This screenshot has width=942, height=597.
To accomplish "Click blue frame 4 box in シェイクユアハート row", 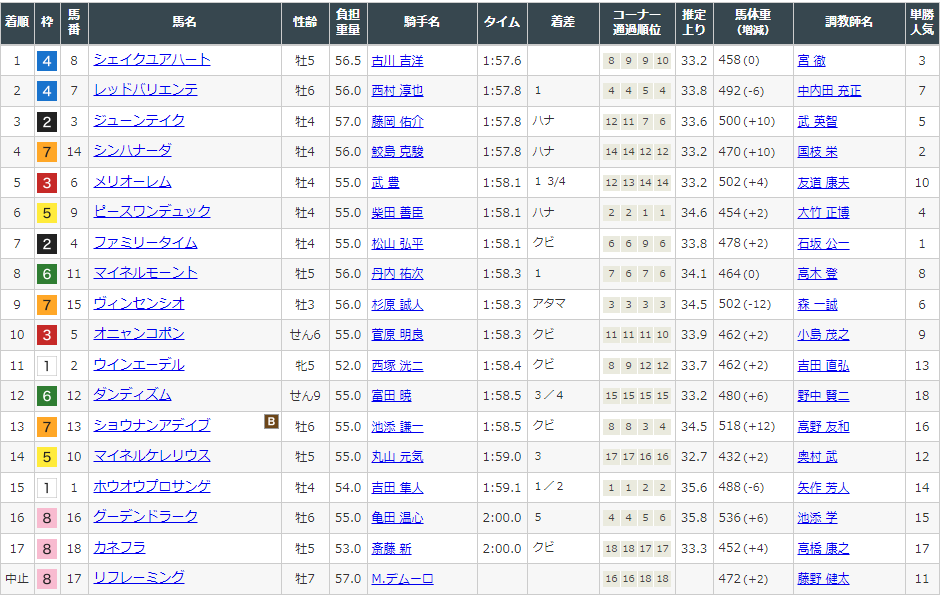I will [46, 61].
